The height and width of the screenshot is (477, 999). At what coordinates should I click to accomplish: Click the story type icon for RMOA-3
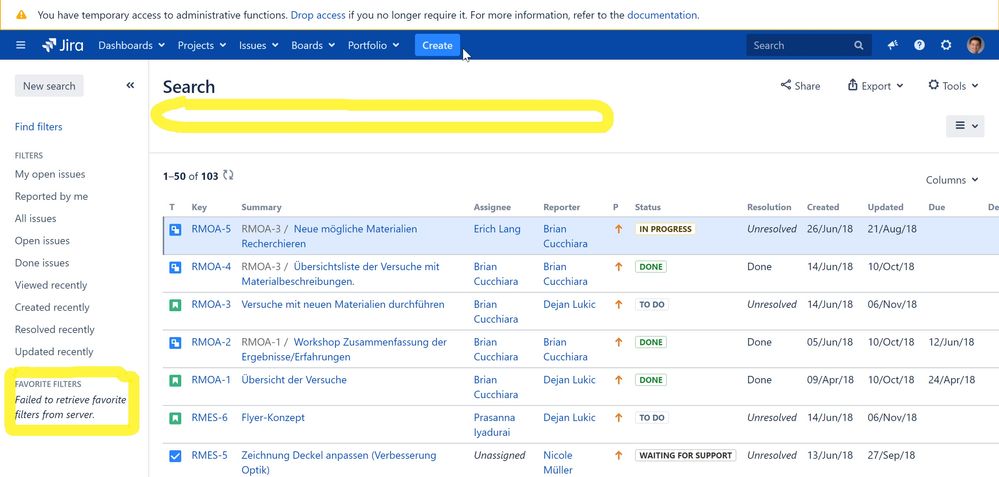pos(175,305)
